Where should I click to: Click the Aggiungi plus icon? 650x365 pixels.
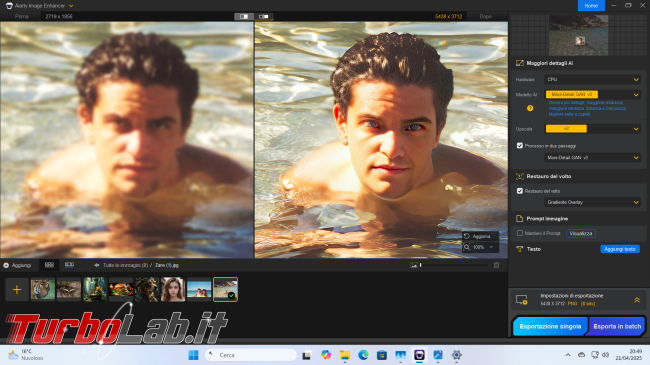tap(6, 265)
